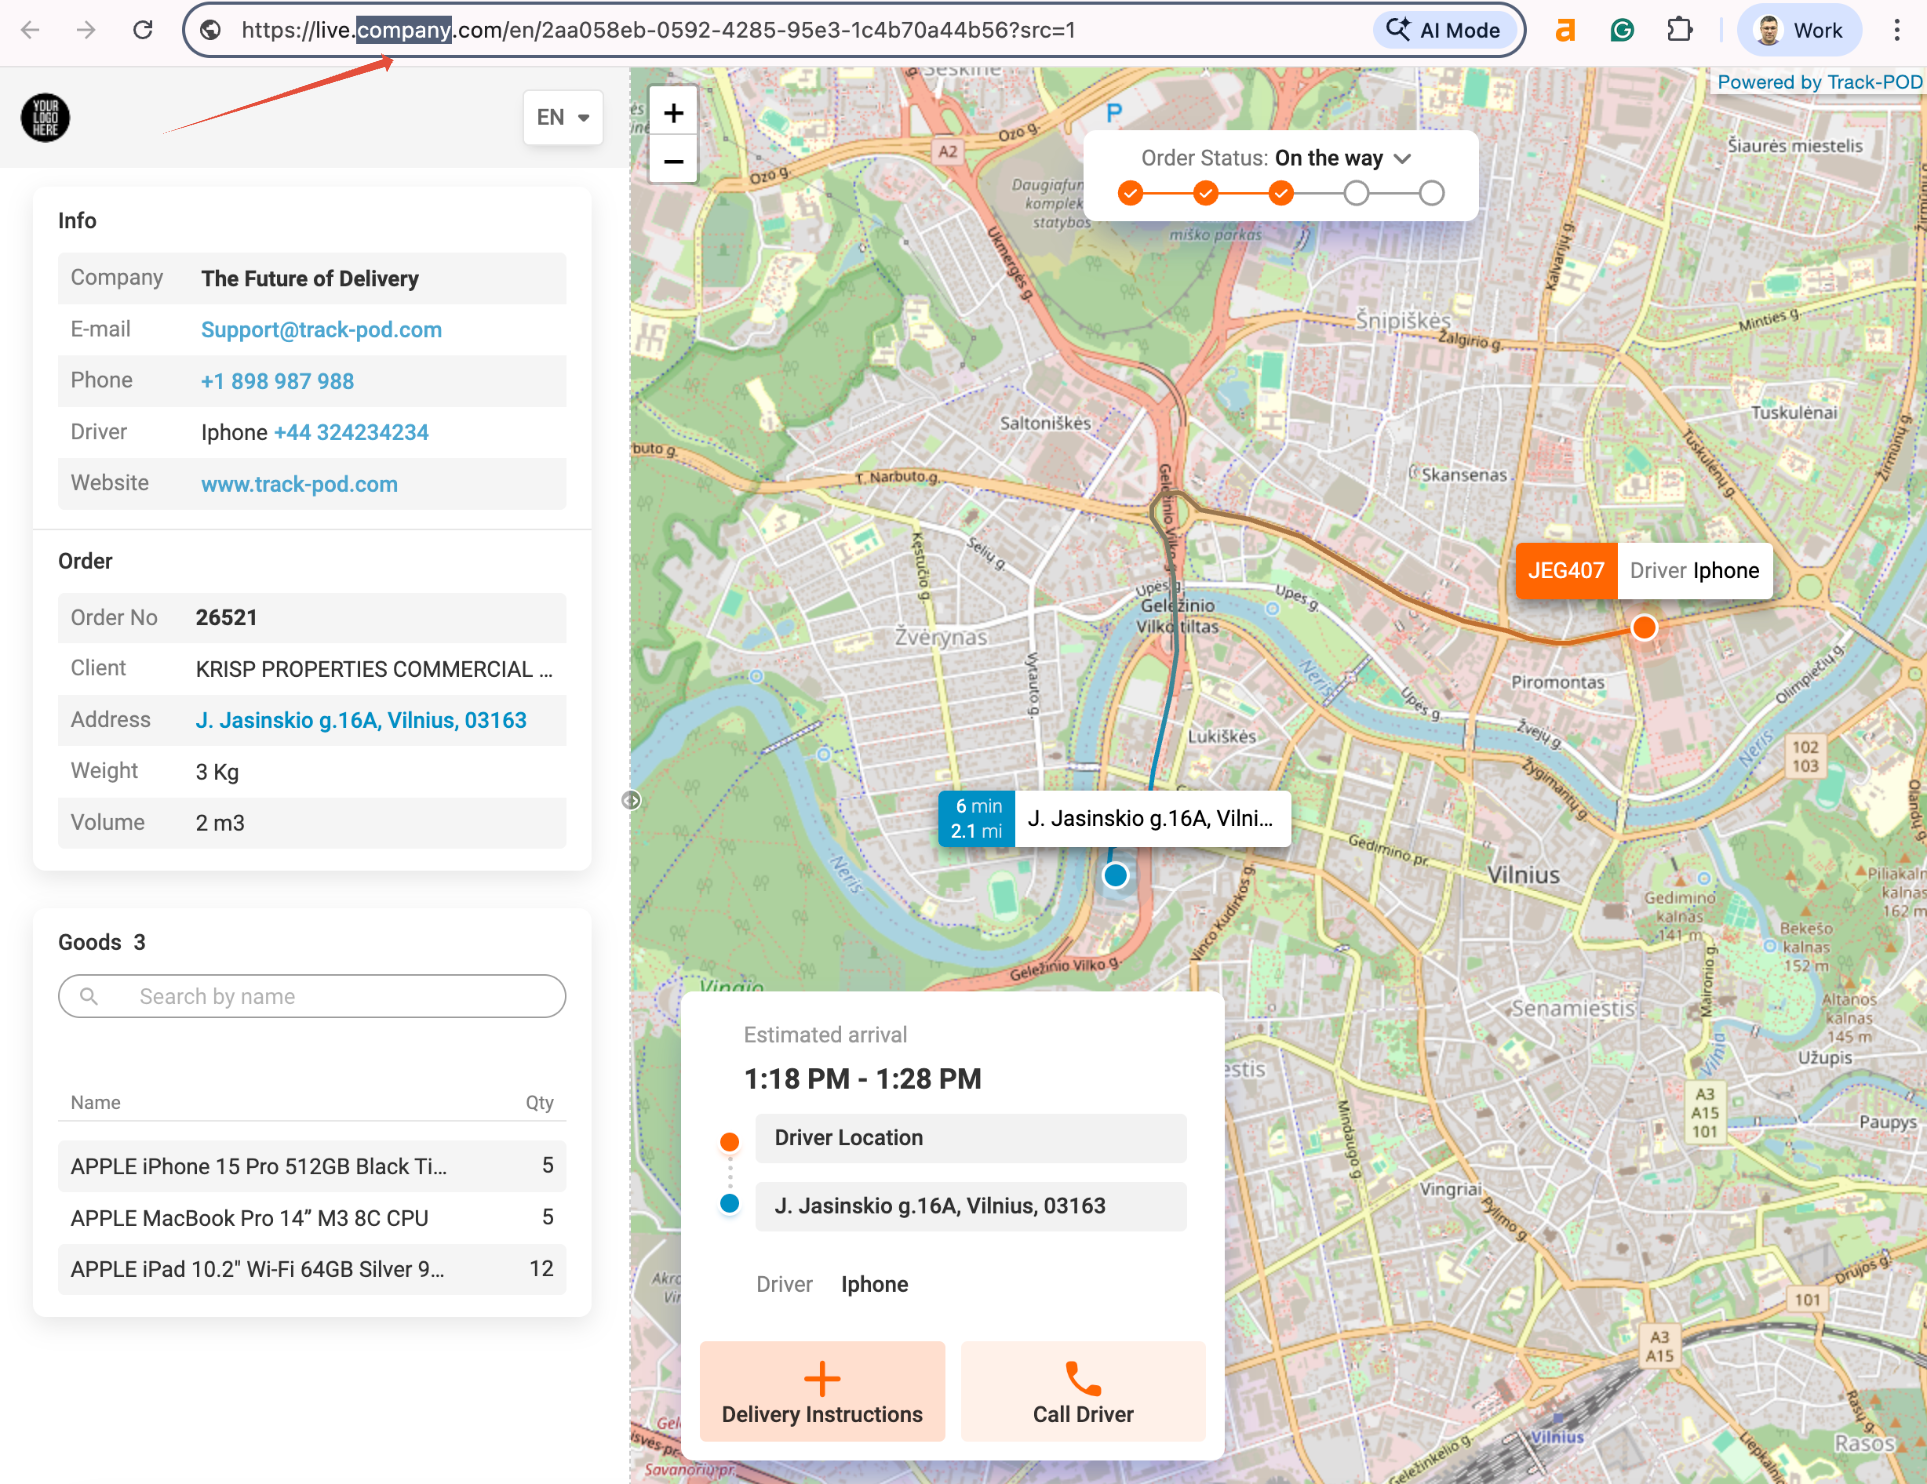Activate AI Mode in address bar
Viewport: 1927px width, 1484px height.
pyautogui.click(x=1443, y=30)
